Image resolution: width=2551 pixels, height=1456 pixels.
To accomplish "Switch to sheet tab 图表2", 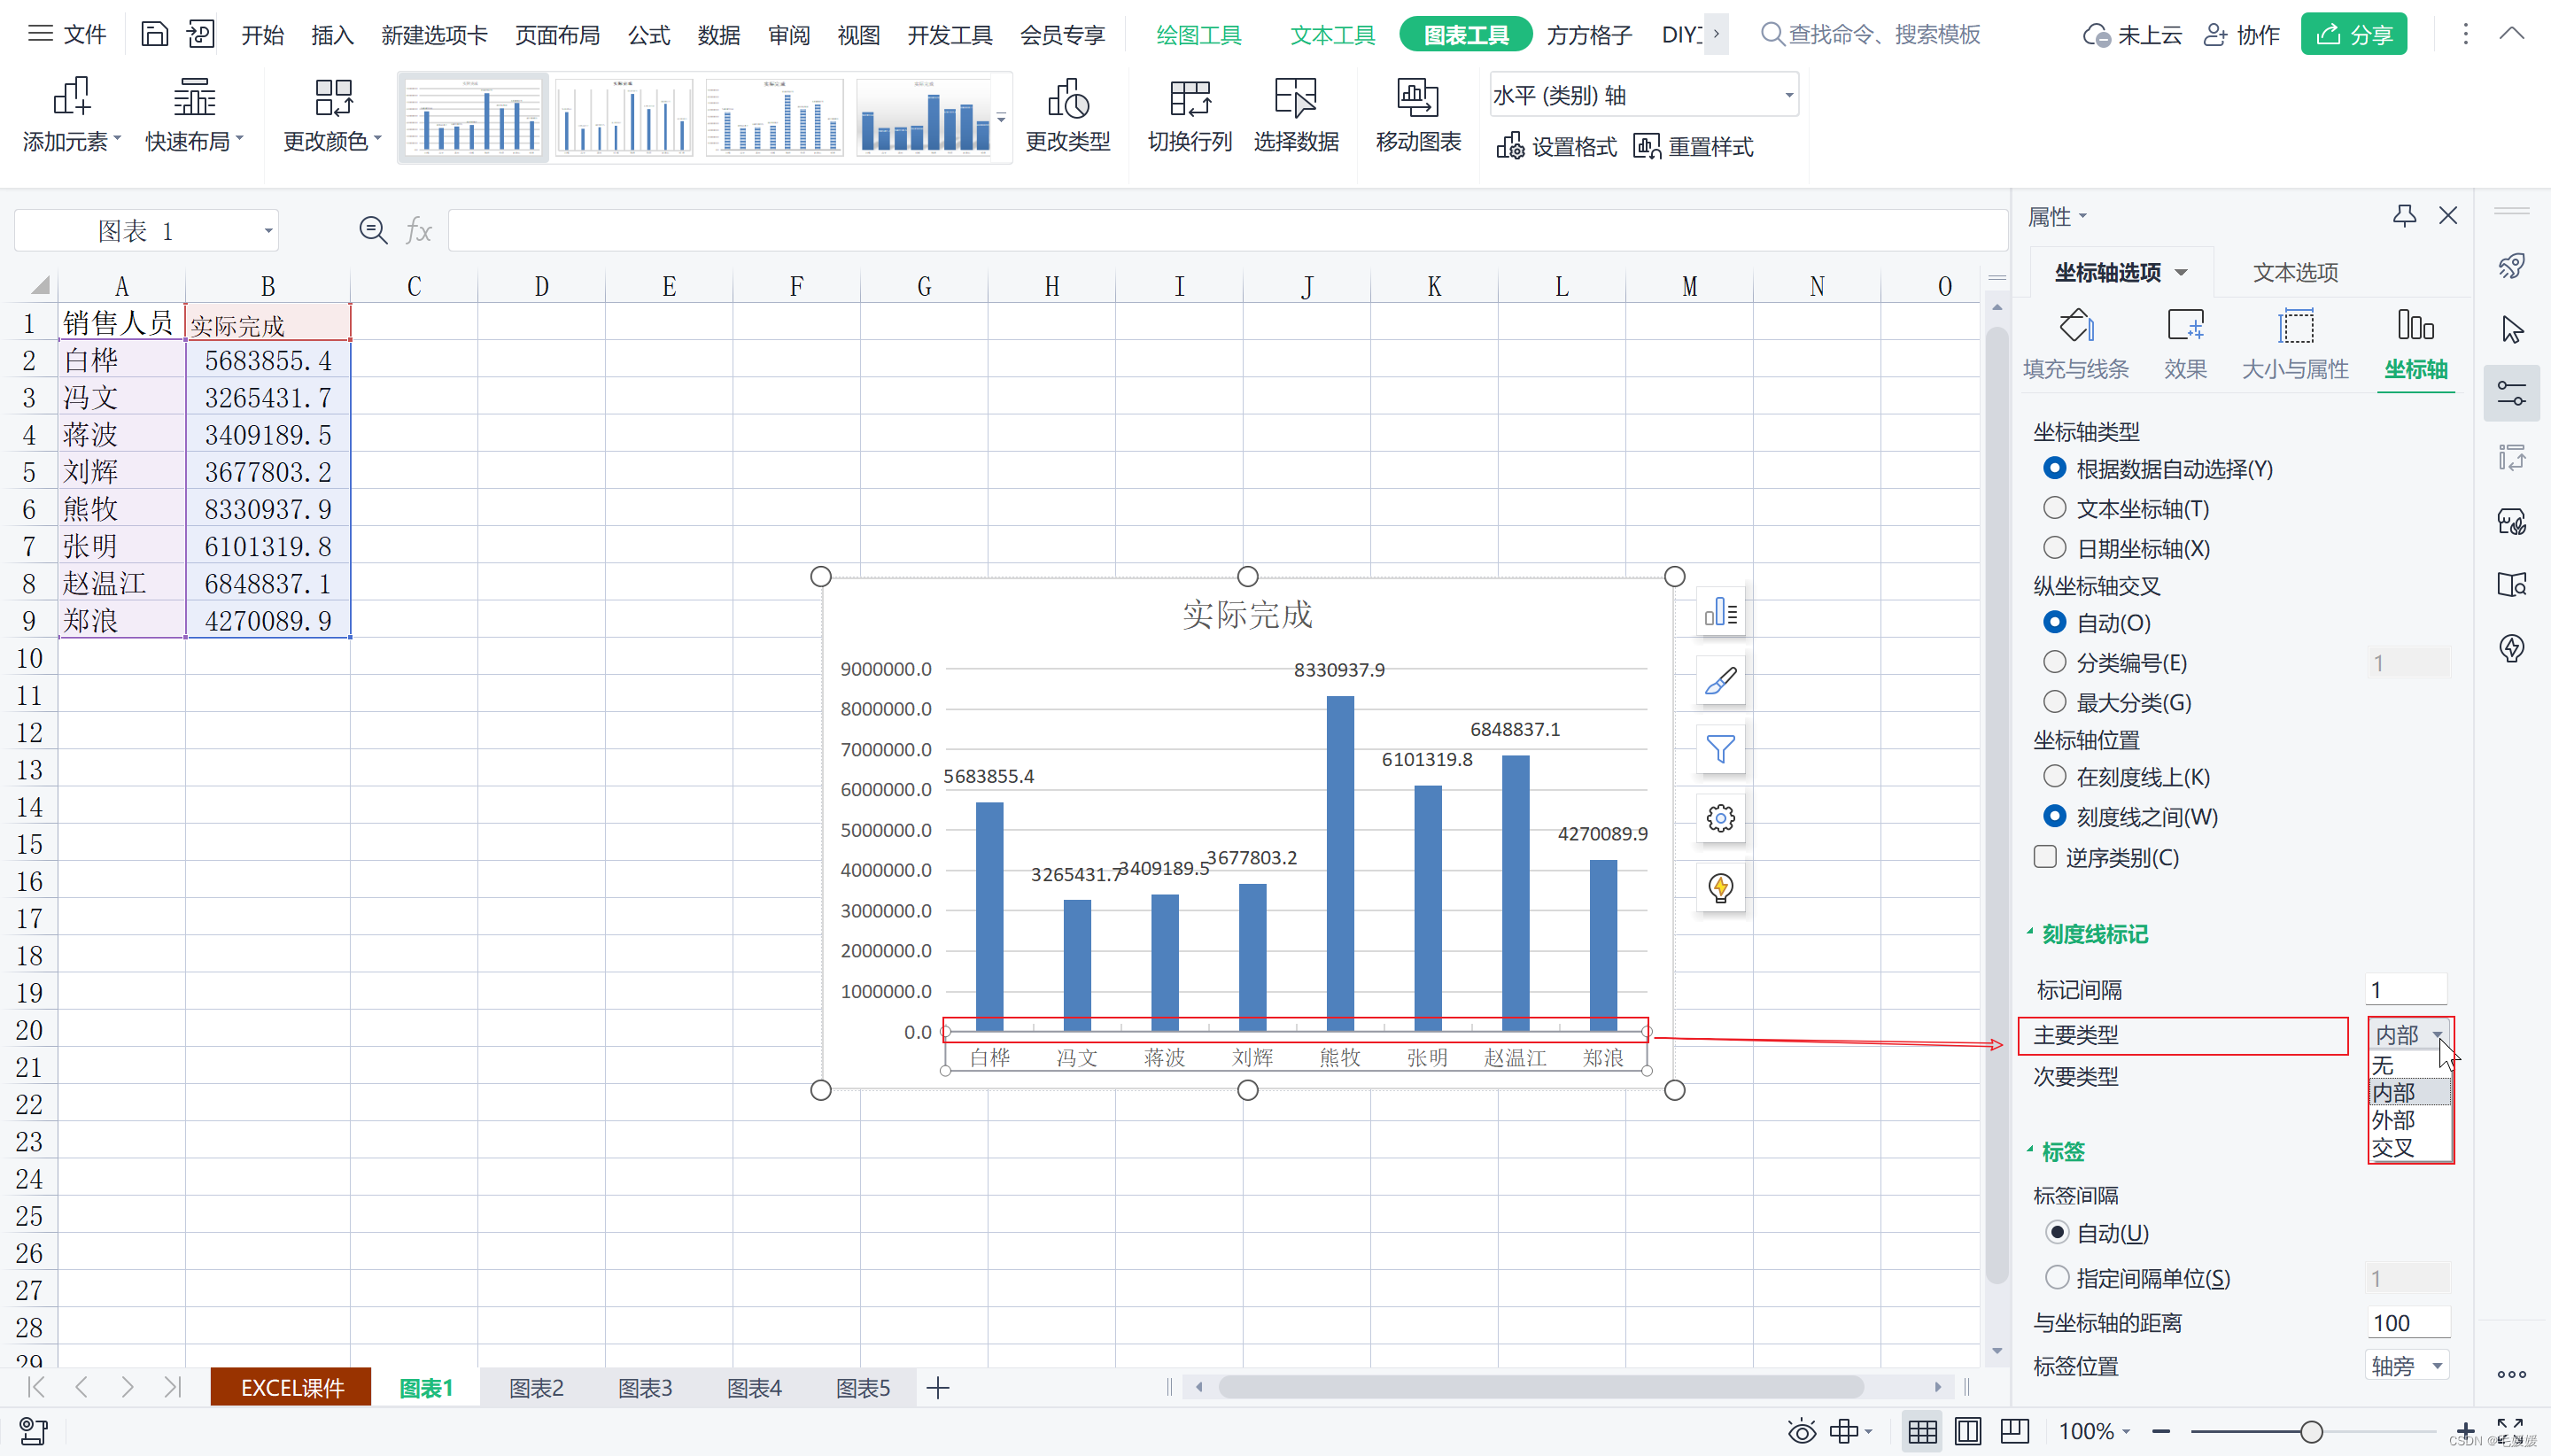I will [x=536, y=1387].
